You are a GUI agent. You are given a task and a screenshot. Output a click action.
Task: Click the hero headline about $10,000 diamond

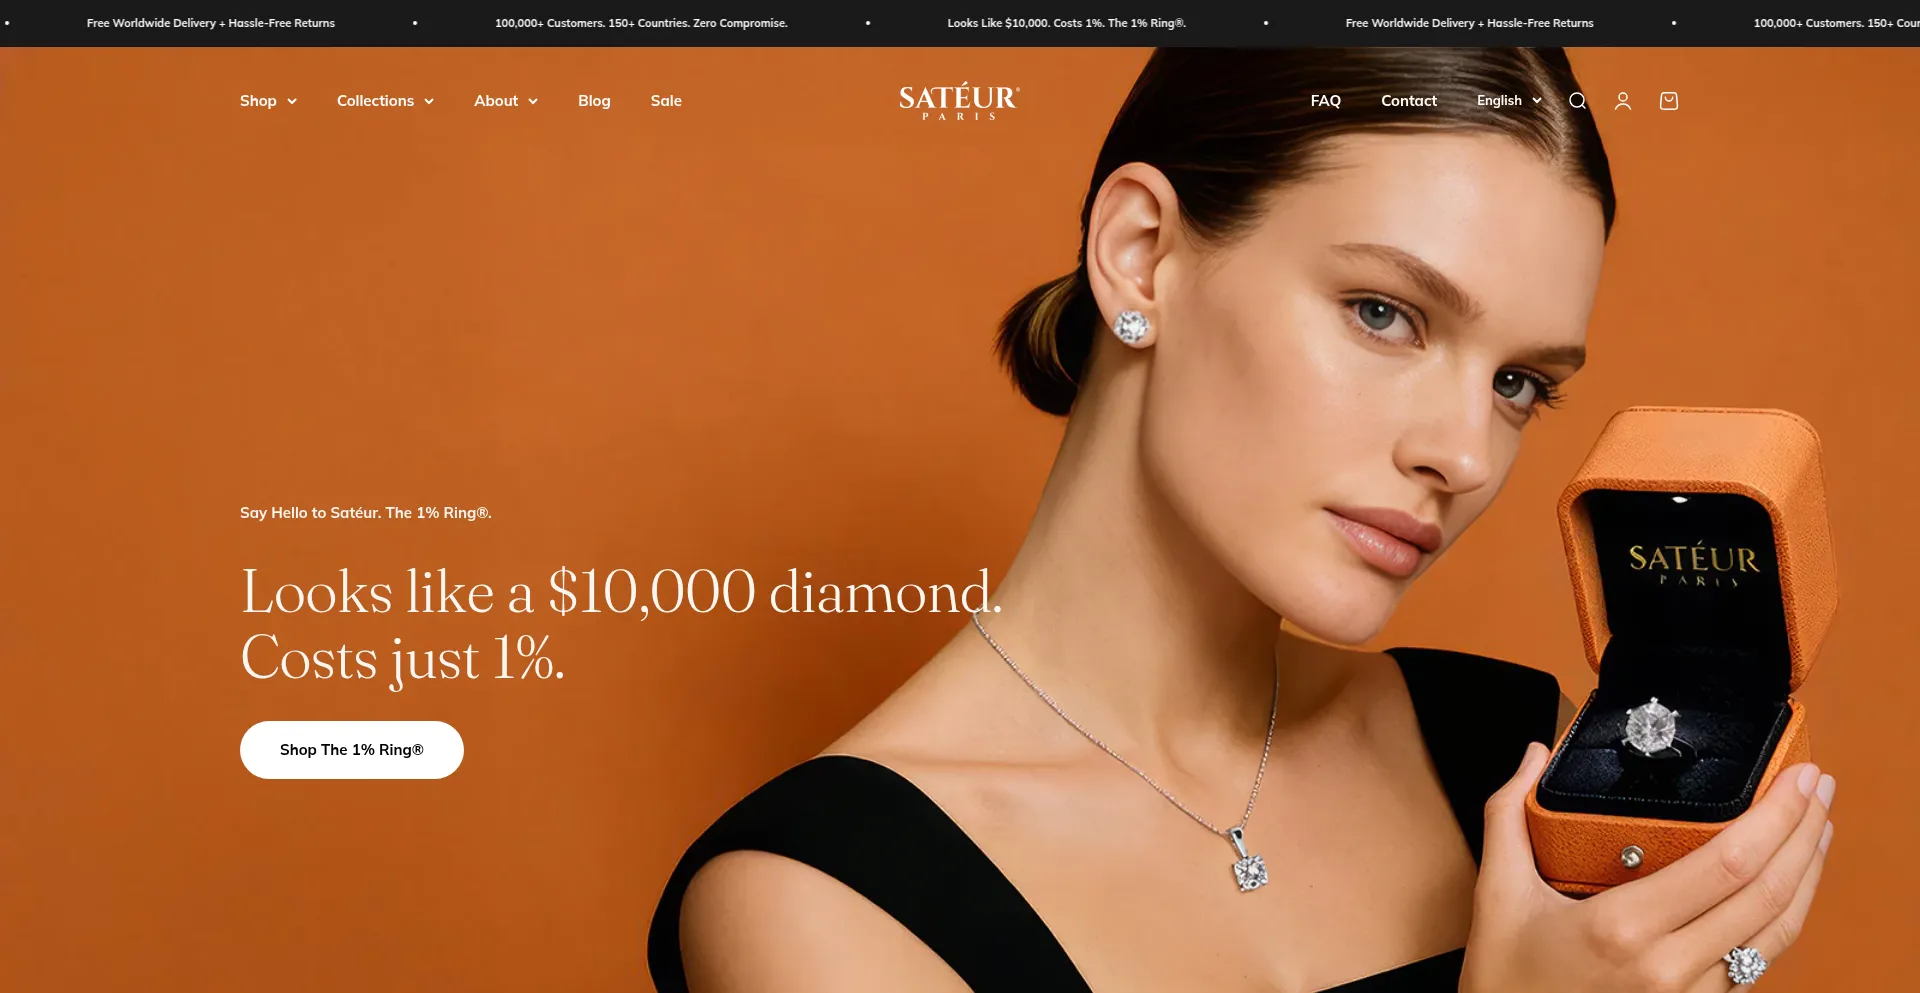click(621, 625)
